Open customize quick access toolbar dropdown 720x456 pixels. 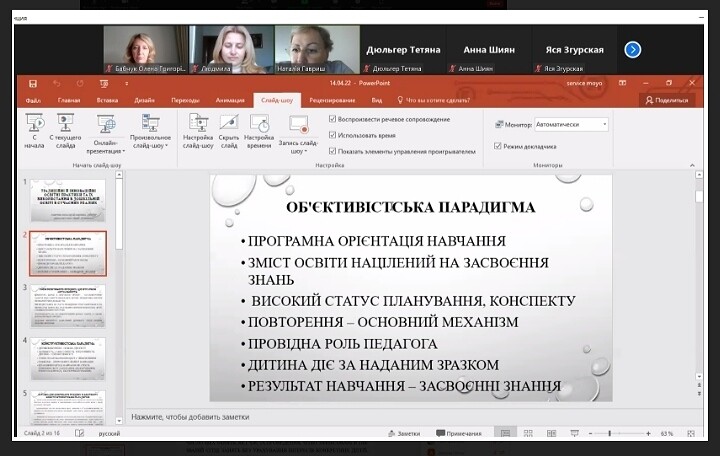pos(126,84)
